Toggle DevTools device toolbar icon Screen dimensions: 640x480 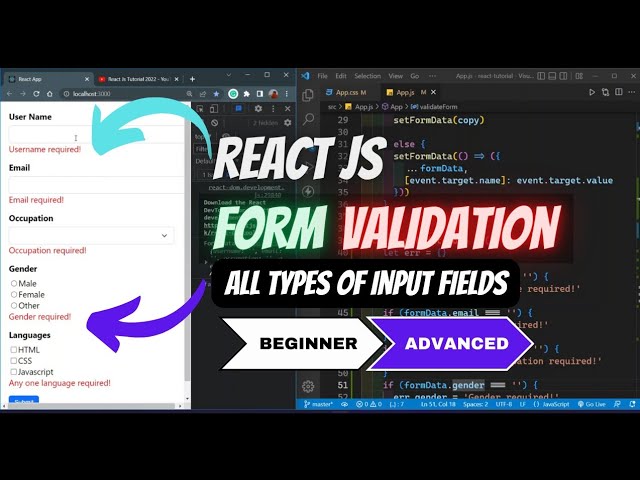click(213, 109)
